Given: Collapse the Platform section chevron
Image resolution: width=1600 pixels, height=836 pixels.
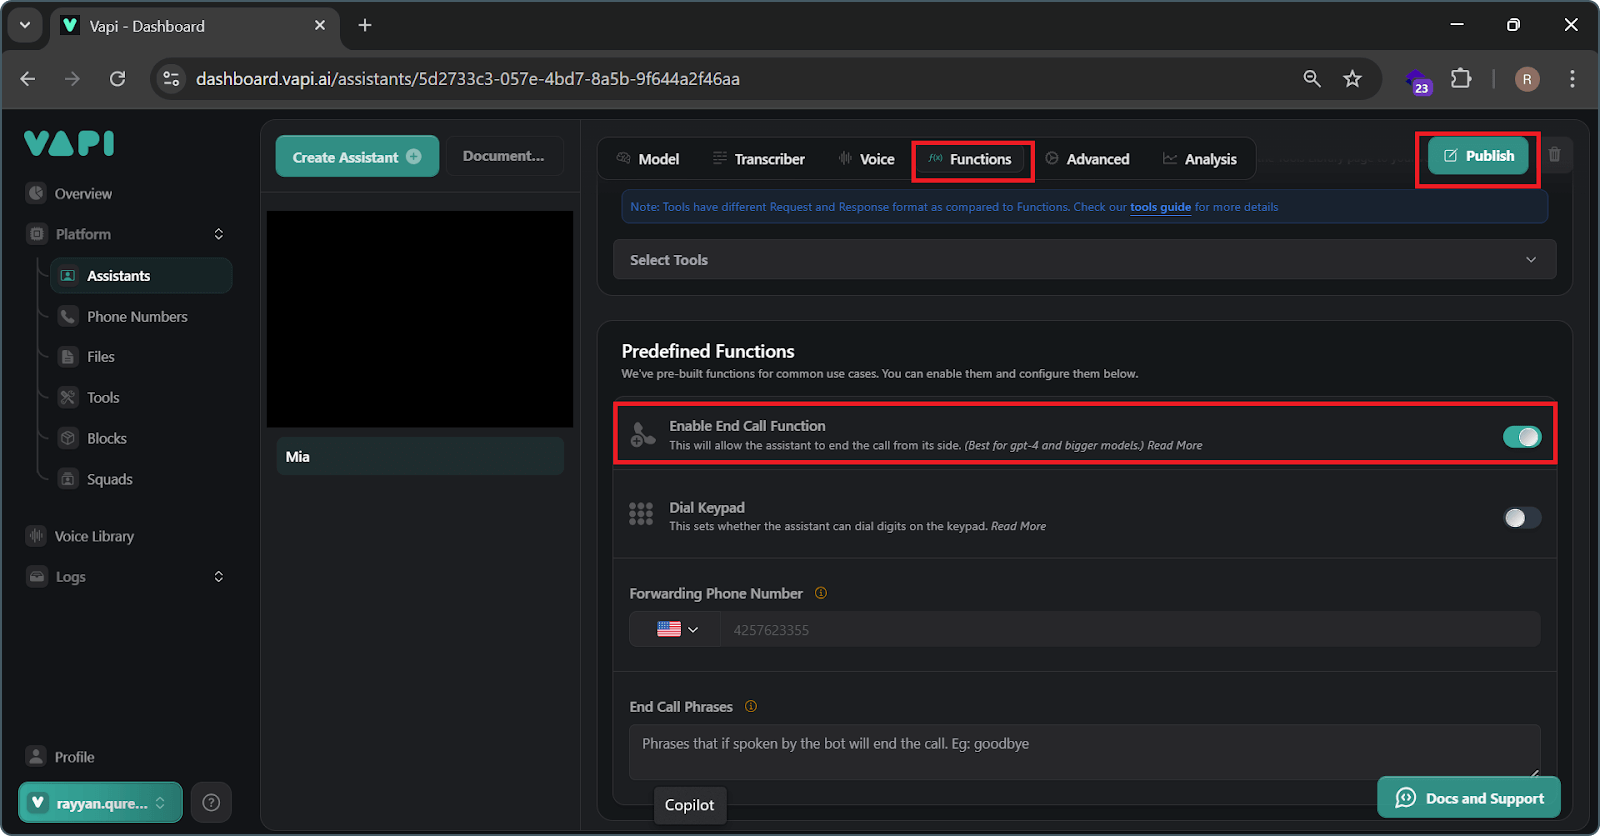Looking at the screenshot, I should (x=218, y=234).
